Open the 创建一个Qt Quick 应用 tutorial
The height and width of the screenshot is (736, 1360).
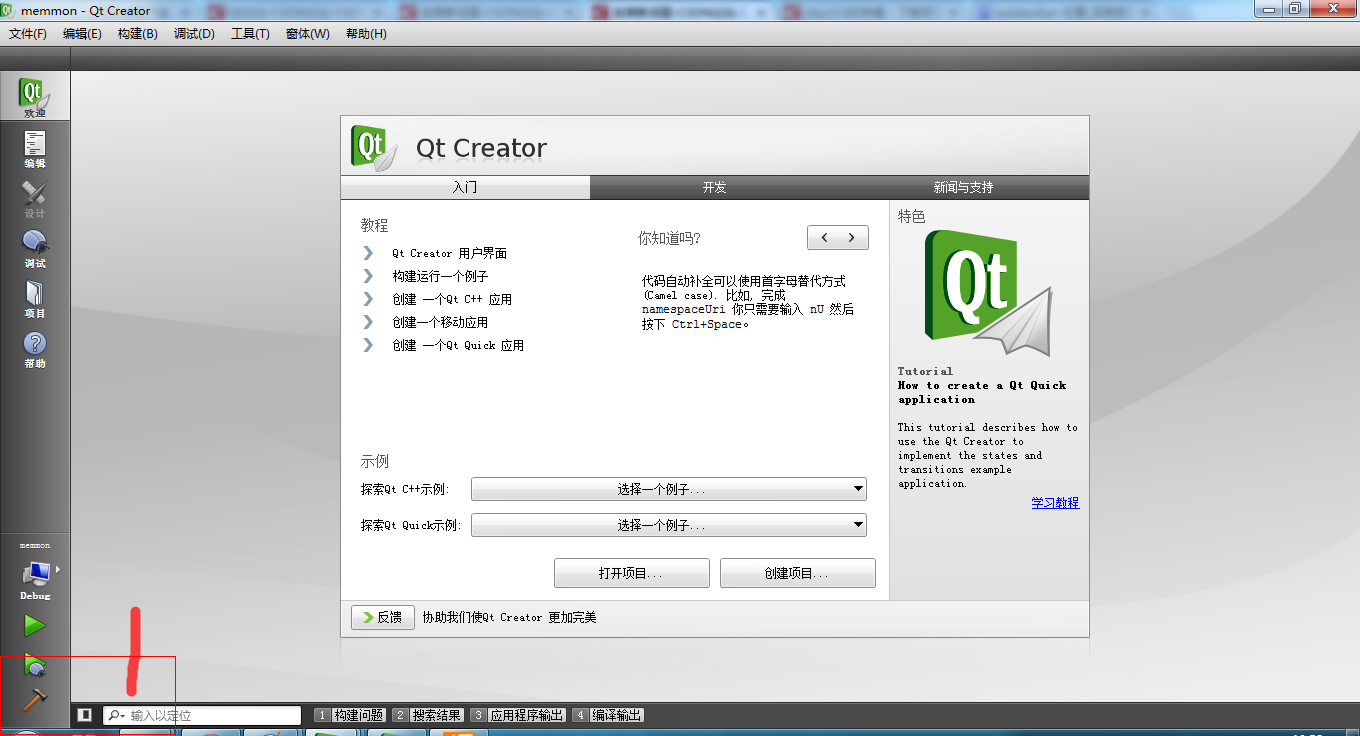click(458, 345)
